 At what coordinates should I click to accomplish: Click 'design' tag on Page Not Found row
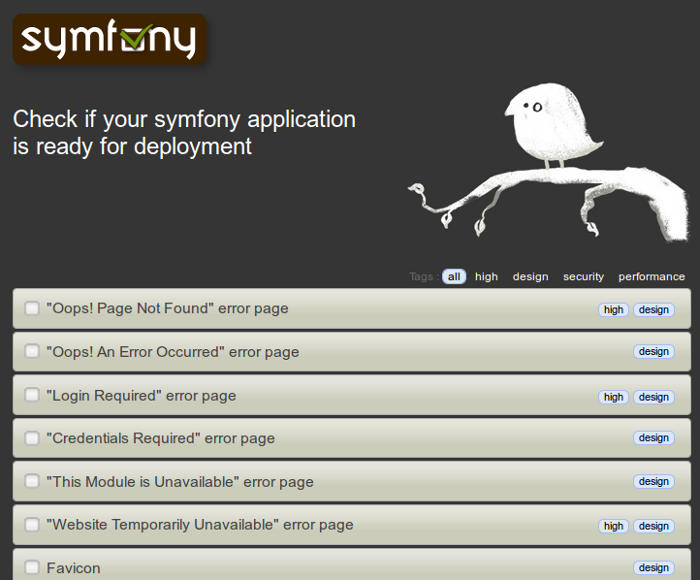(654, 310)
